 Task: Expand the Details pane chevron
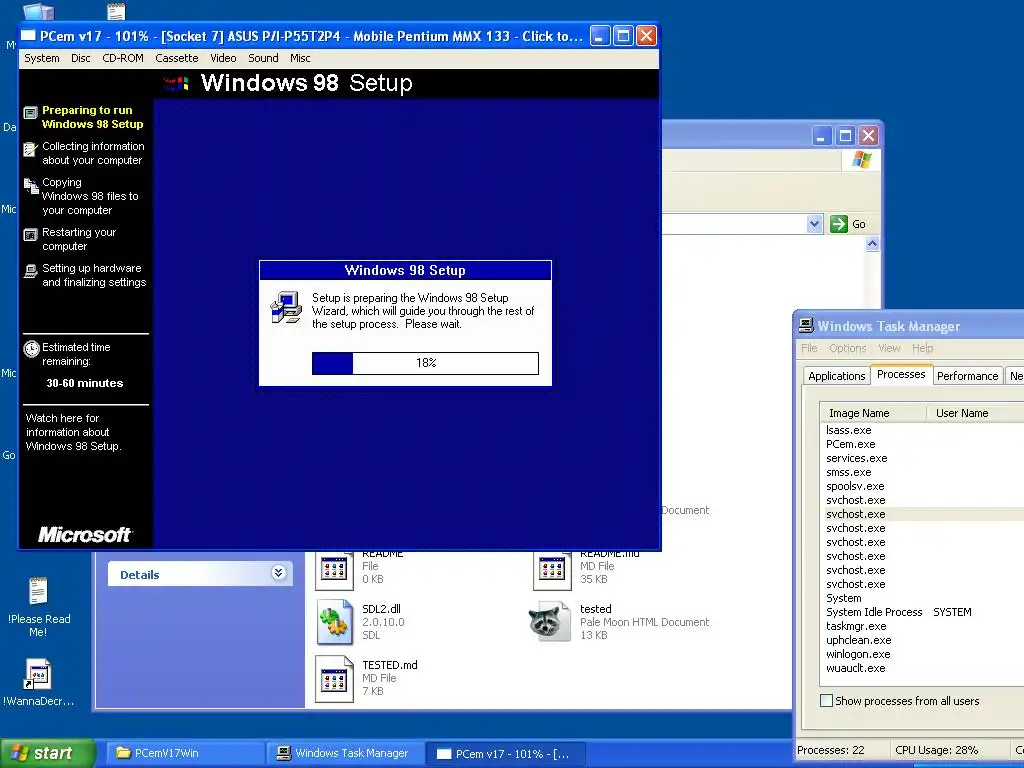pyautogui.click(x=279, y=573)
